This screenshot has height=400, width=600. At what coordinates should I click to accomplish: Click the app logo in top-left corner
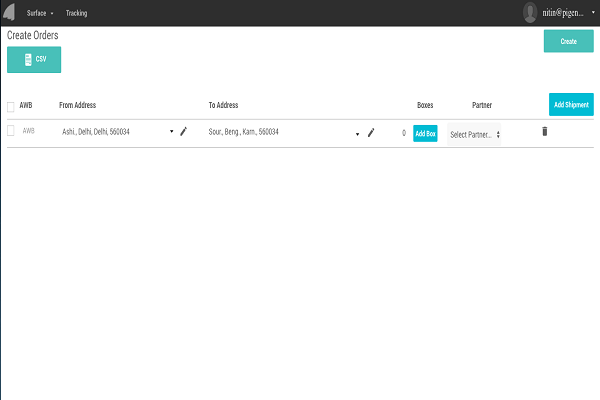pyautogui.click(x=9, y=13)
